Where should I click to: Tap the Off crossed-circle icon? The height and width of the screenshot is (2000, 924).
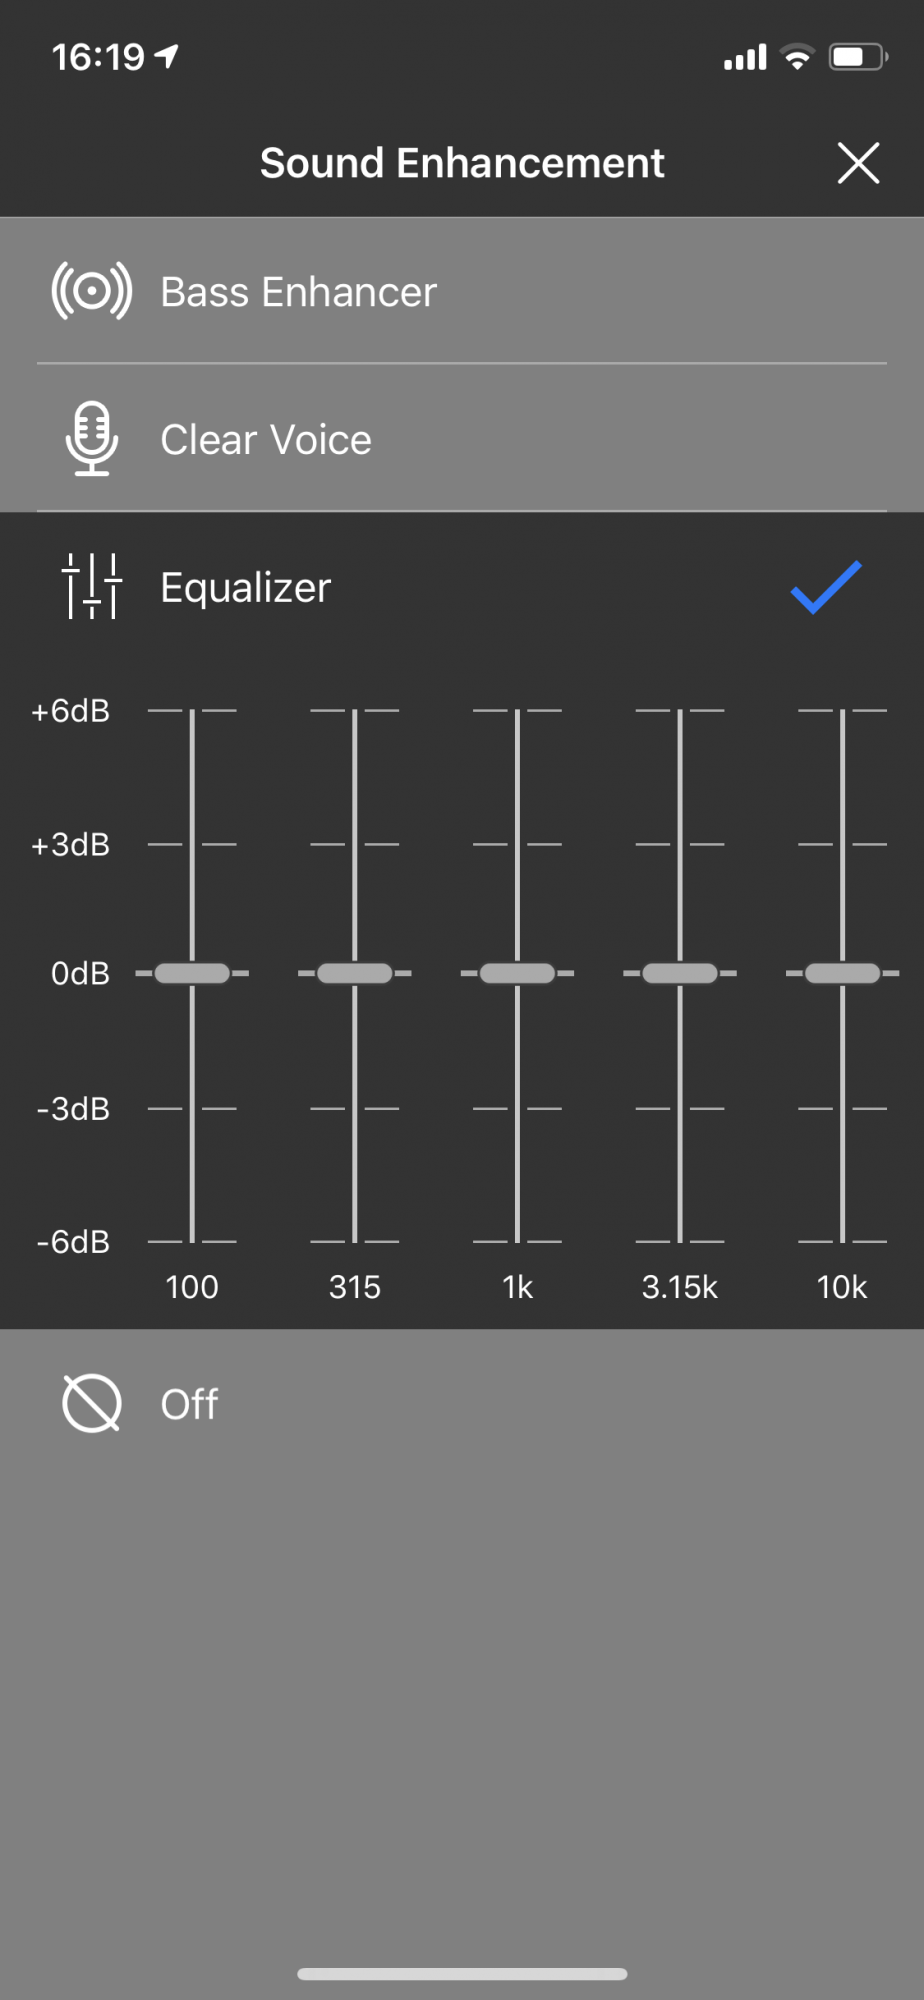click(x=92, y=1403)
